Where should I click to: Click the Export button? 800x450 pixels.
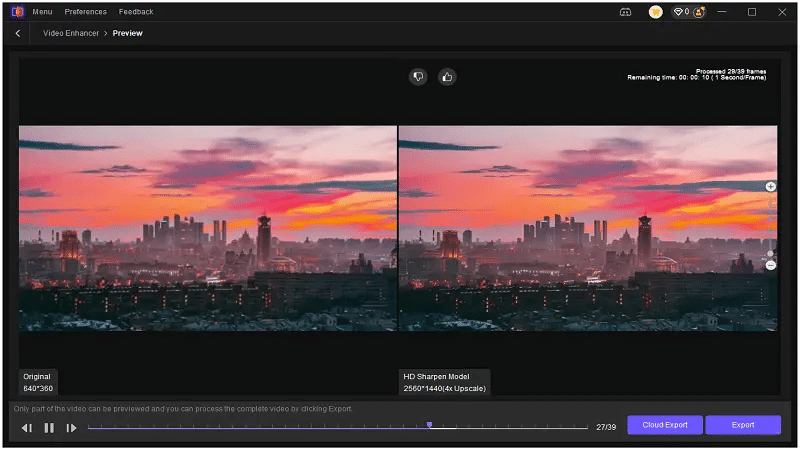[x=742, y=425]
